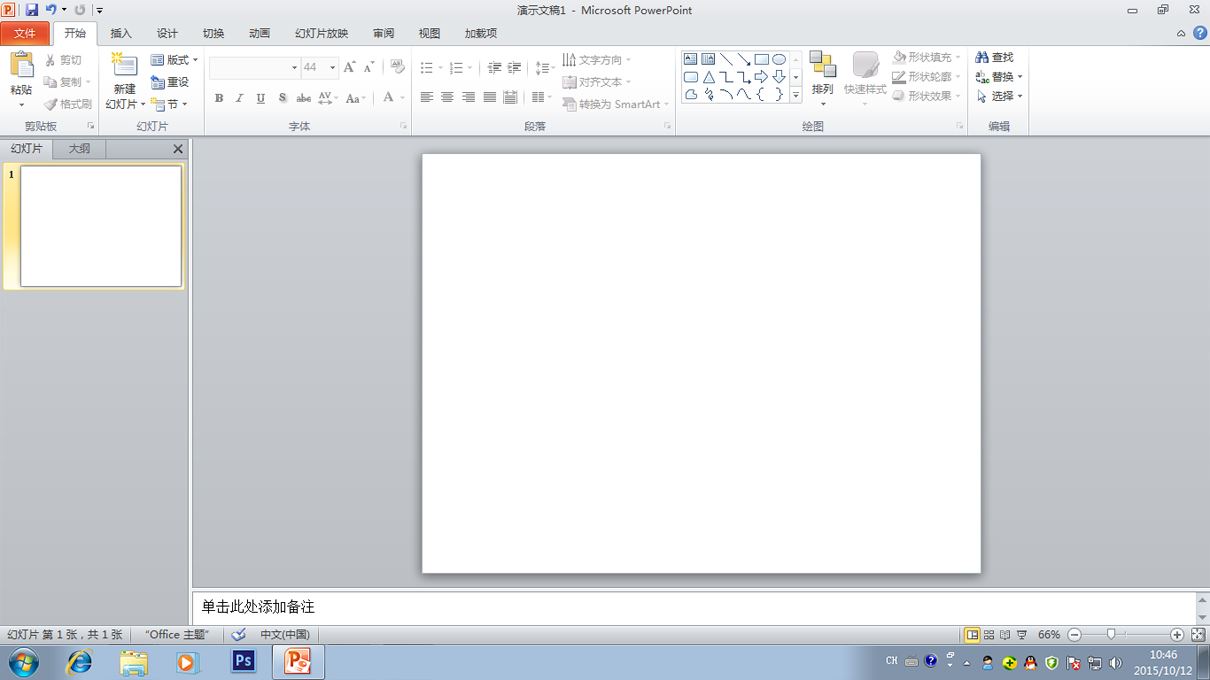The height and width of the screenshot is (680, 1210).
Task: Click the zoom slider handle
Action: pos(1111,634)
